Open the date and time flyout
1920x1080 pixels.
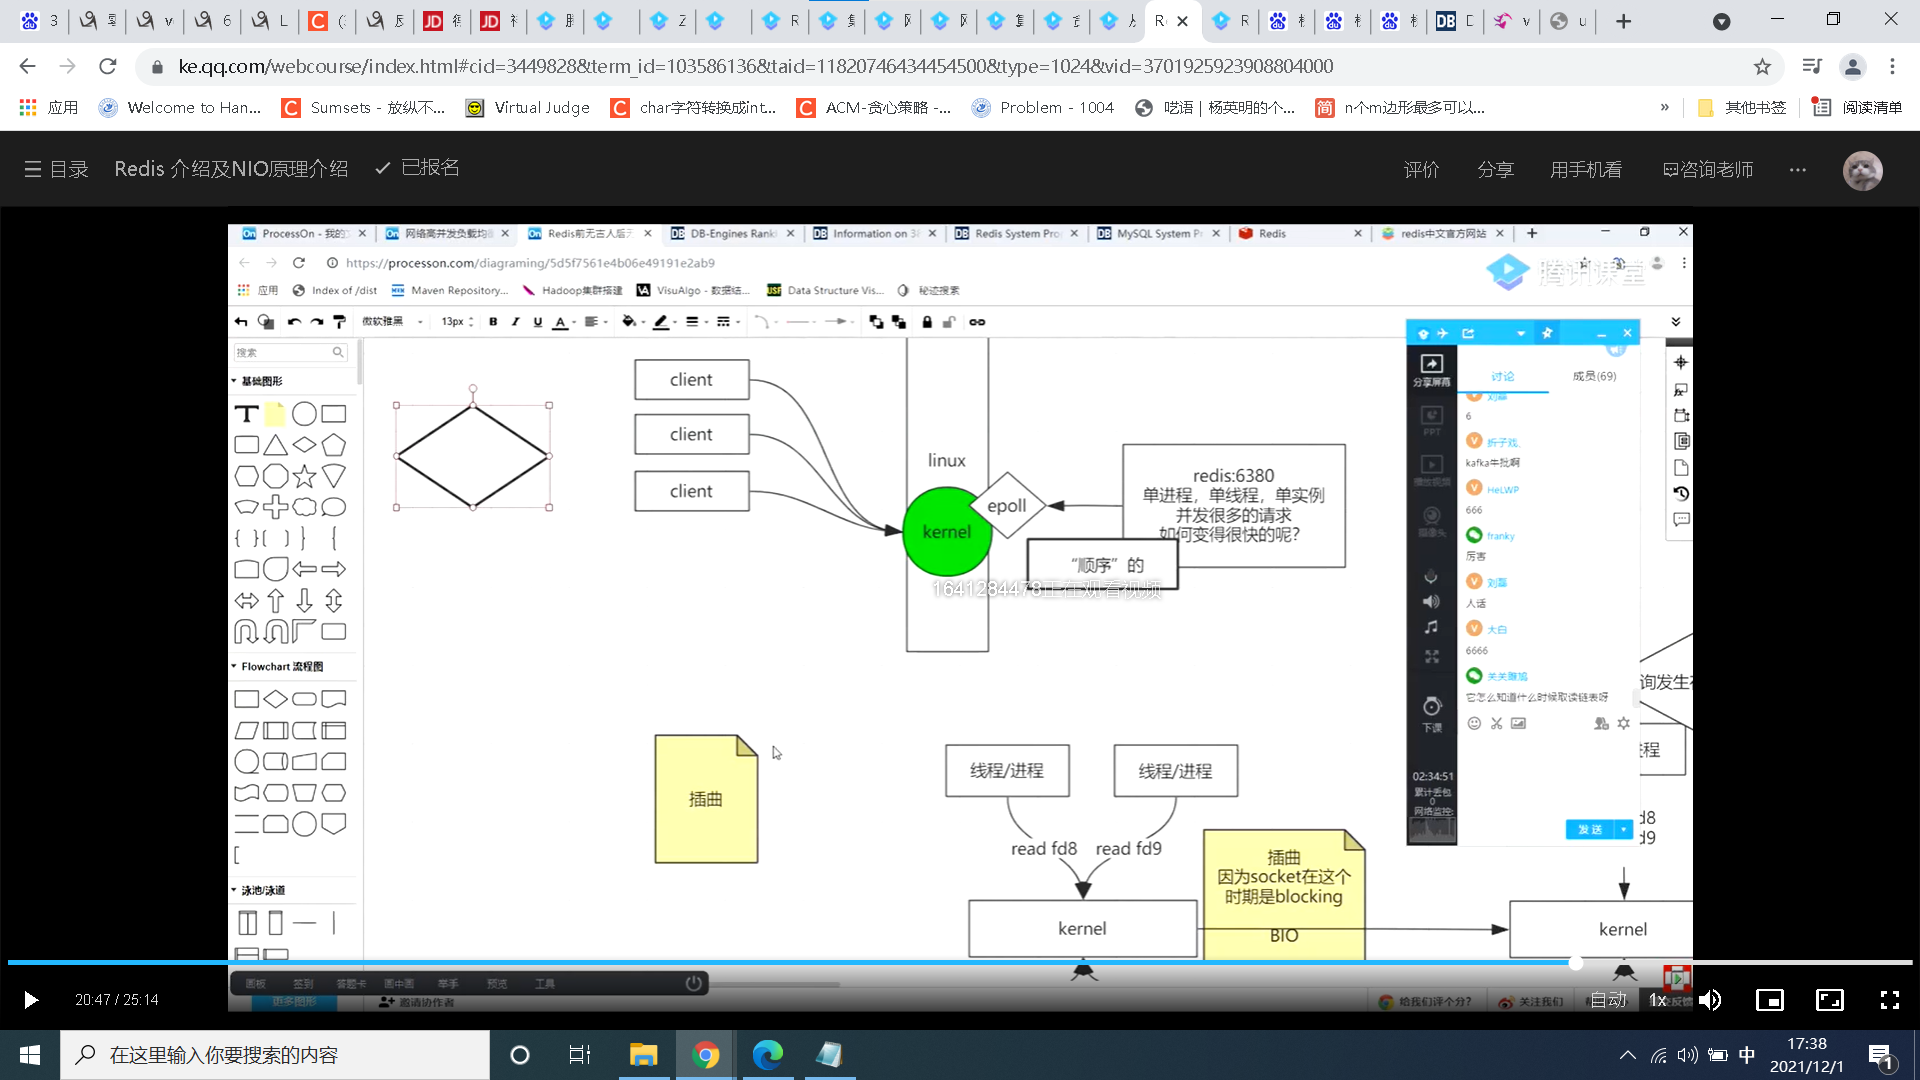[1807, 1055]
